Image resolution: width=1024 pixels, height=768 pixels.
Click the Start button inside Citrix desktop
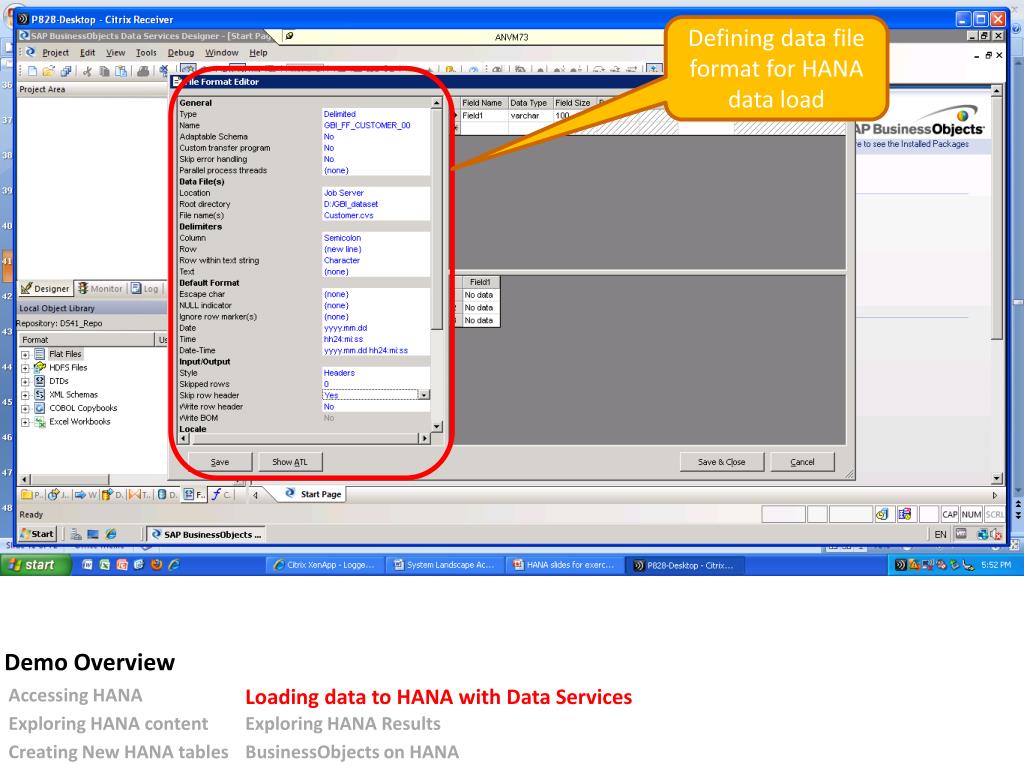(38, 534)
